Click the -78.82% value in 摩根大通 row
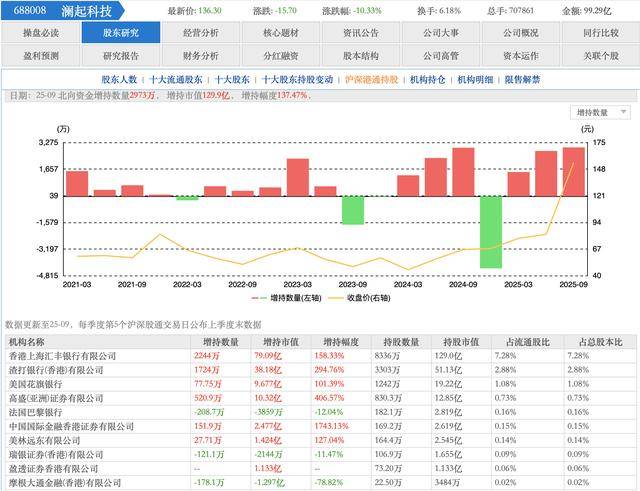Image resolution: width=640 pixels, height=491 pixels. [329, 483]
